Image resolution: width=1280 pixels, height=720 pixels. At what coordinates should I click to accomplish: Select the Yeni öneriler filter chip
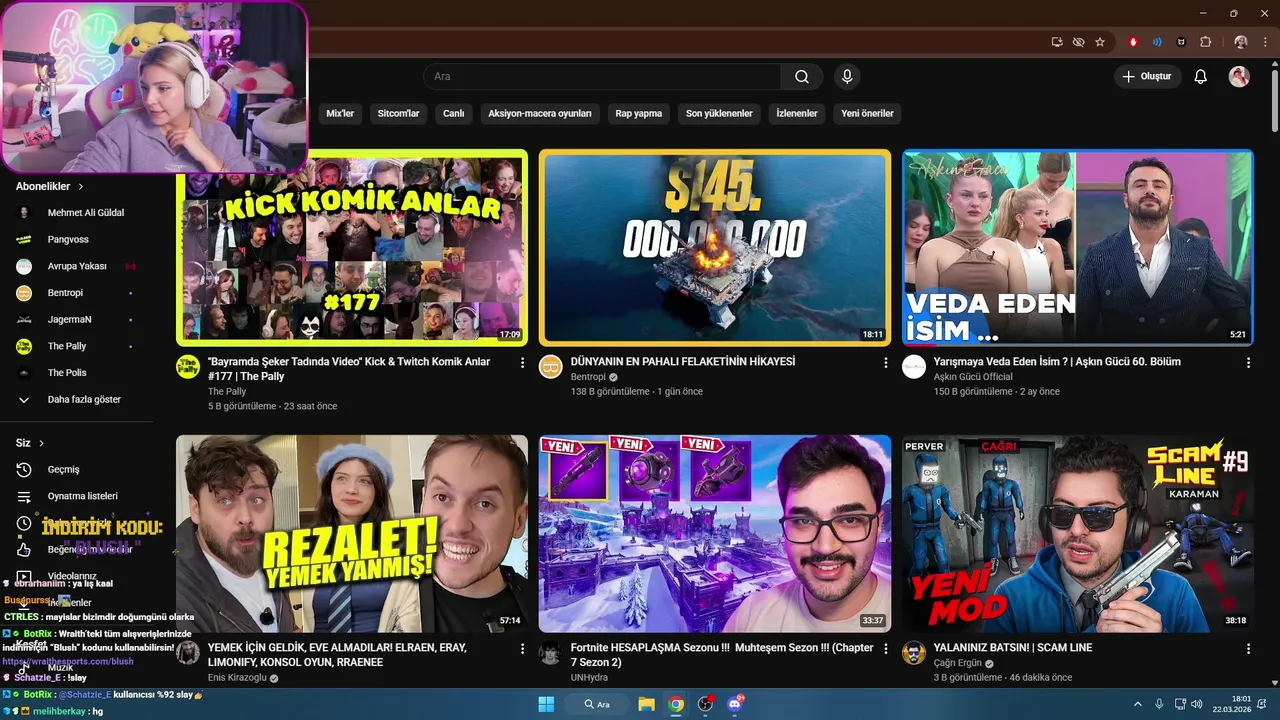[x=867, y=113]
